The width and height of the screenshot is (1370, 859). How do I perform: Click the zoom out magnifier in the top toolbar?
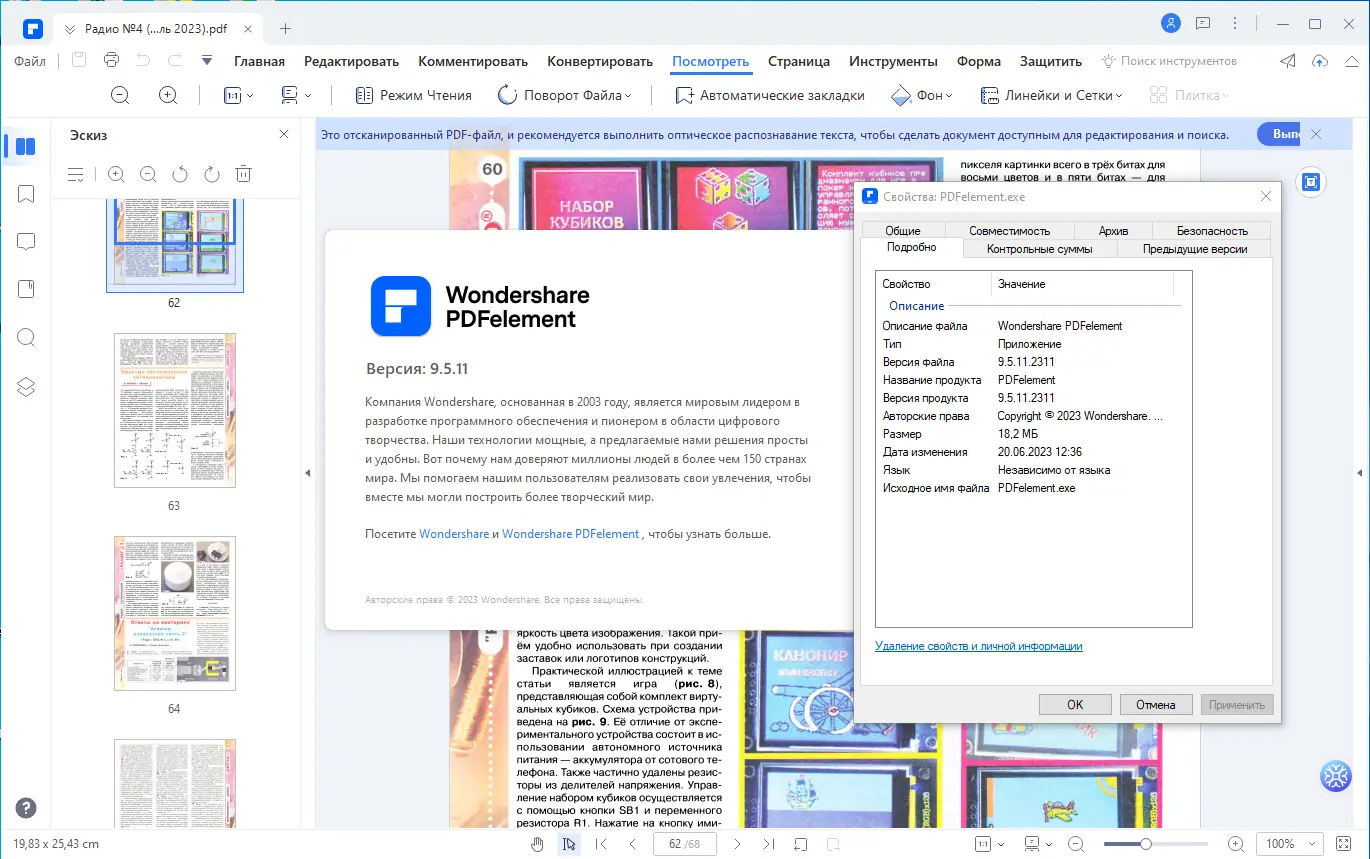[120, 95]
